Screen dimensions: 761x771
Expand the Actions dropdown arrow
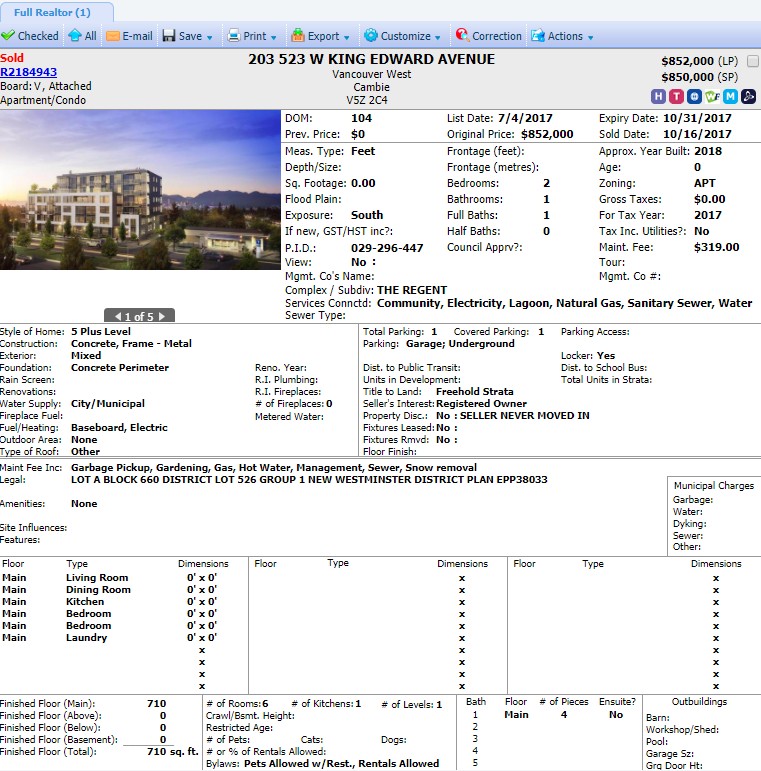590,37
